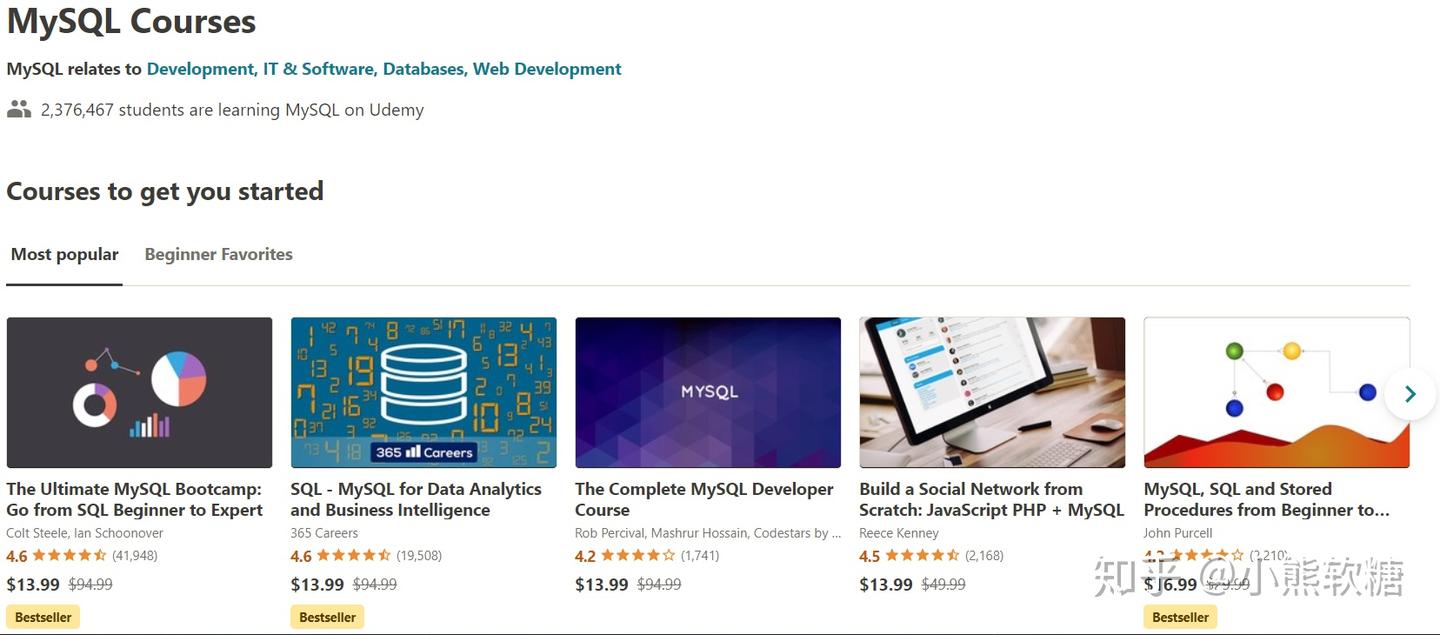Click the Bestseller badge under John Purcell's course
This screenshot has width=1440, height=635.
tap(1180, 617)
